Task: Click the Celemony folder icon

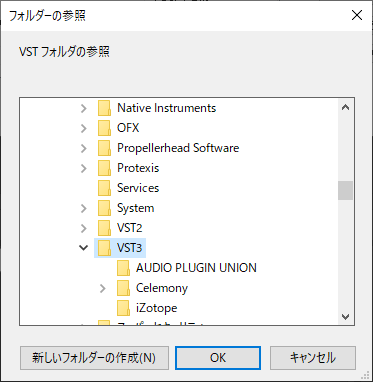Action: [x=123, y=288]
